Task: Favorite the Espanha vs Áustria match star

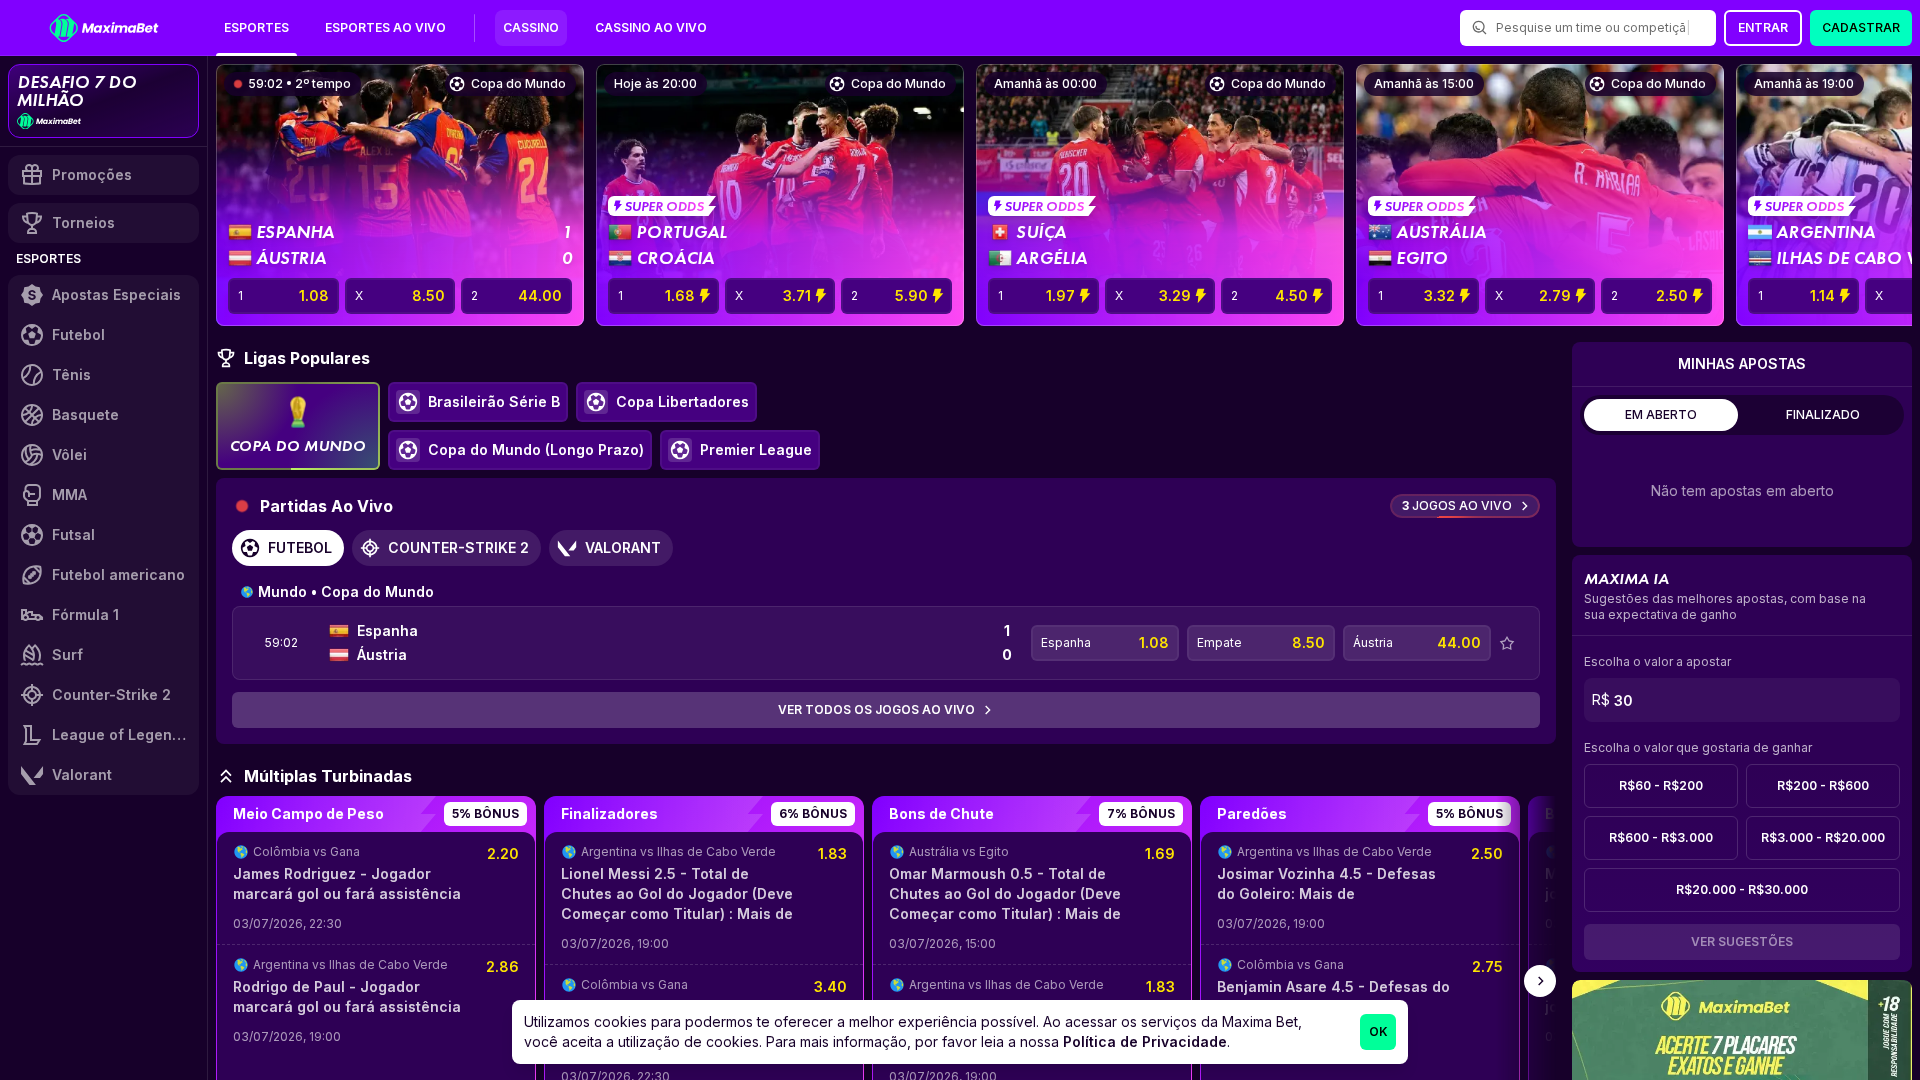Action: pyautogui.click(x=1507, y=643)
